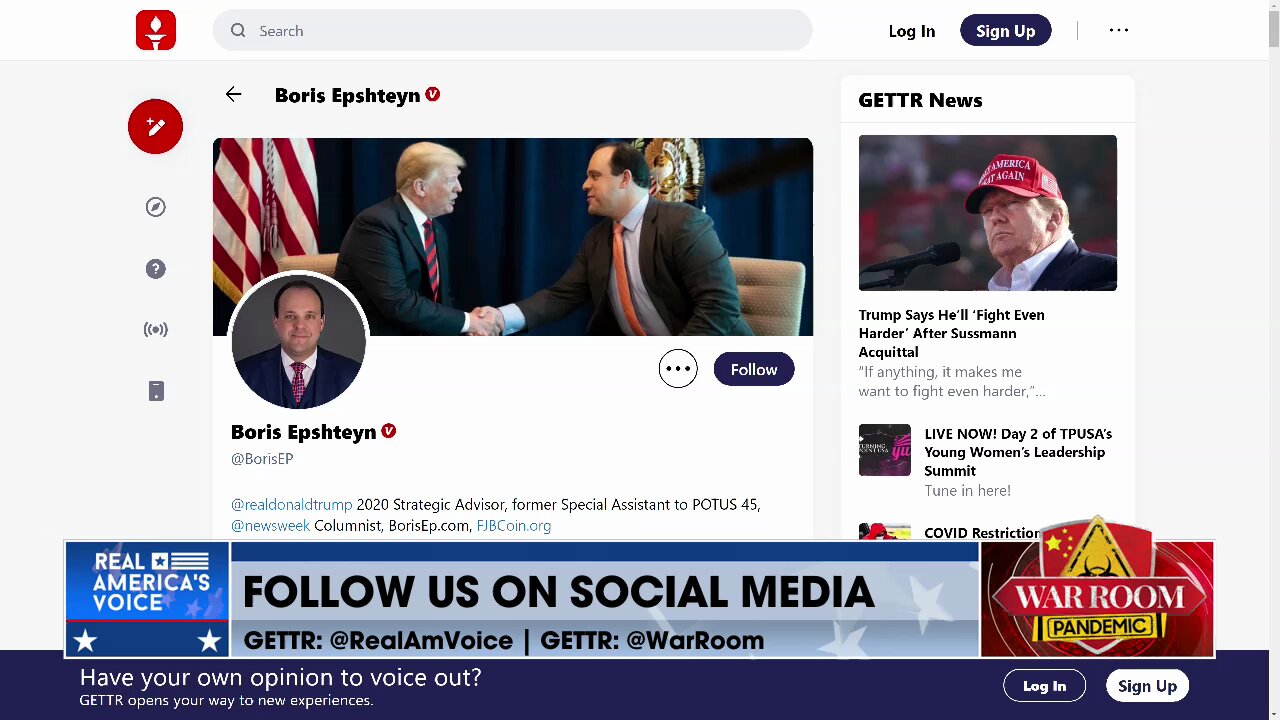Open Boris Epshteyn profile avatar
Viewport: 1280px width, 720px height.
tap(298, 341)
